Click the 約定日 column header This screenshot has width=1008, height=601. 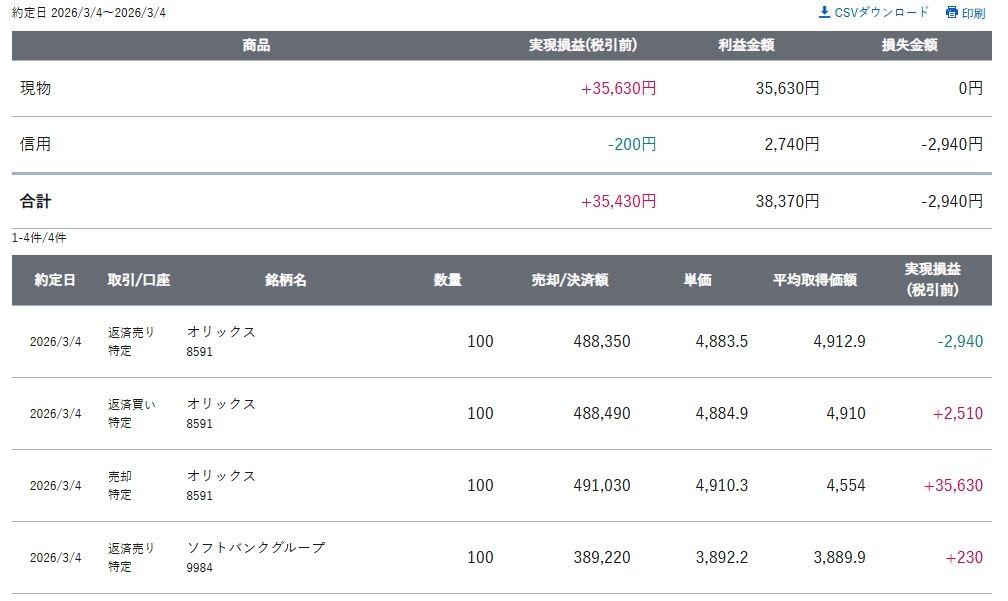point(55,280)
